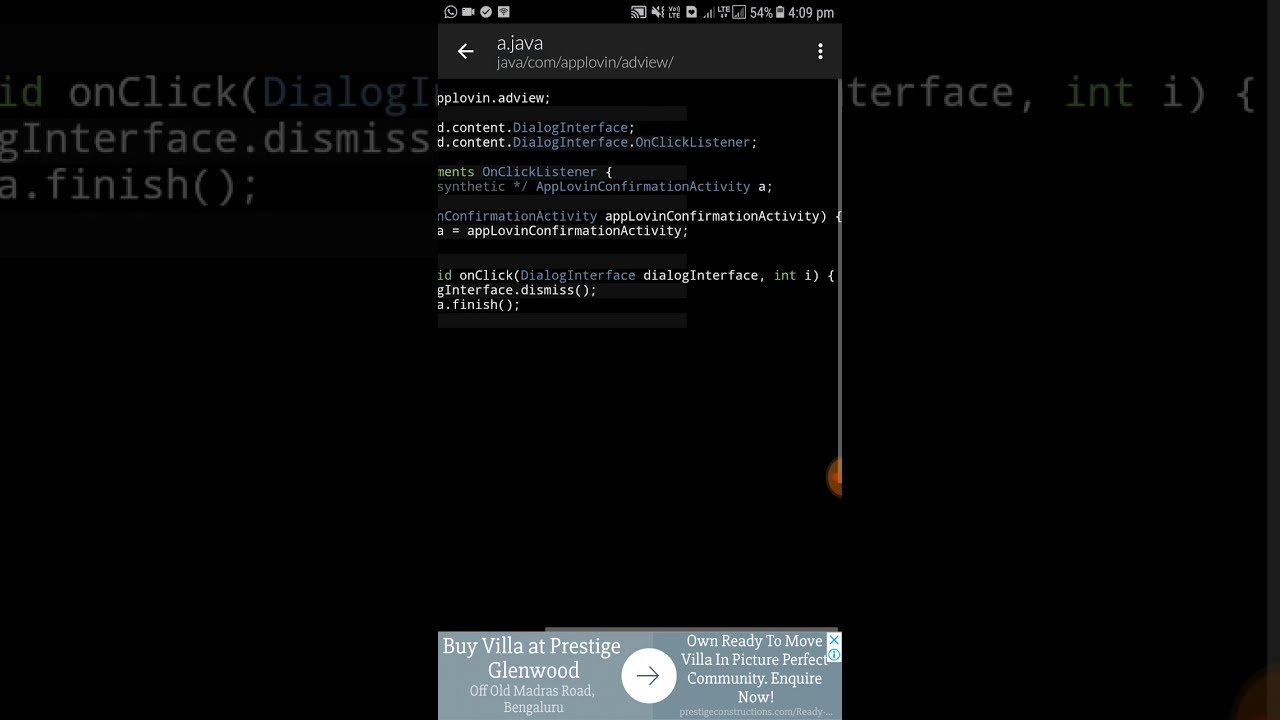
Task: Tap the 'pplovin.adview;' package line
Action: [494, 98]
